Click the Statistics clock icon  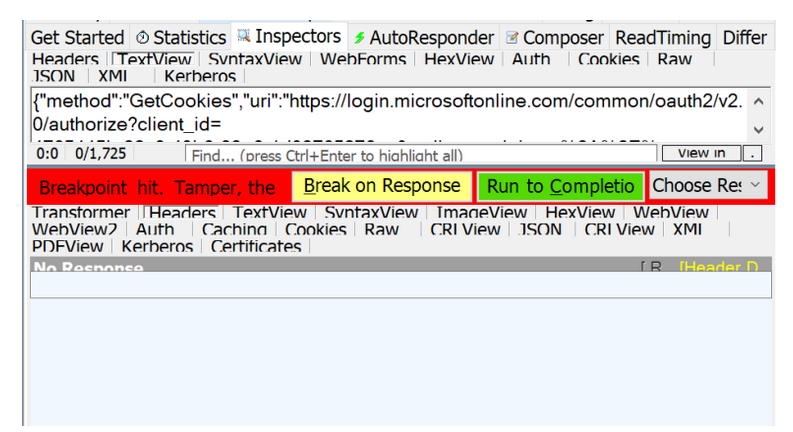pos(143,37)
